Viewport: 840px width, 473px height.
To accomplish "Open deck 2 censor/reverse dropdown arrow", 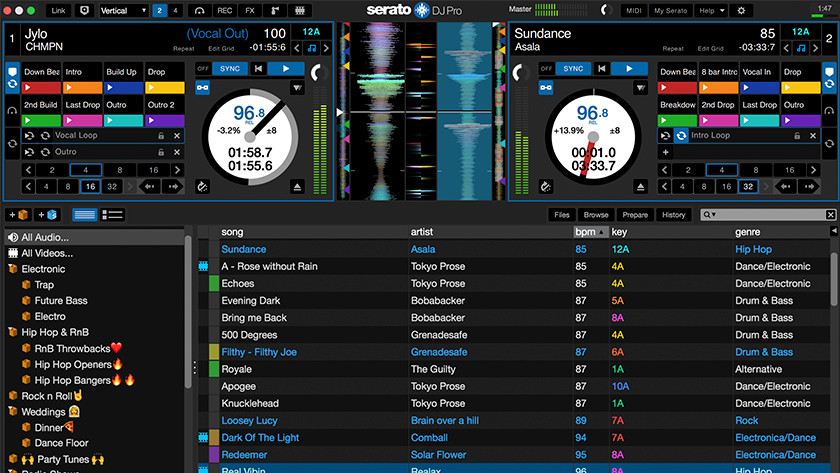I will (x=640, y=87).
